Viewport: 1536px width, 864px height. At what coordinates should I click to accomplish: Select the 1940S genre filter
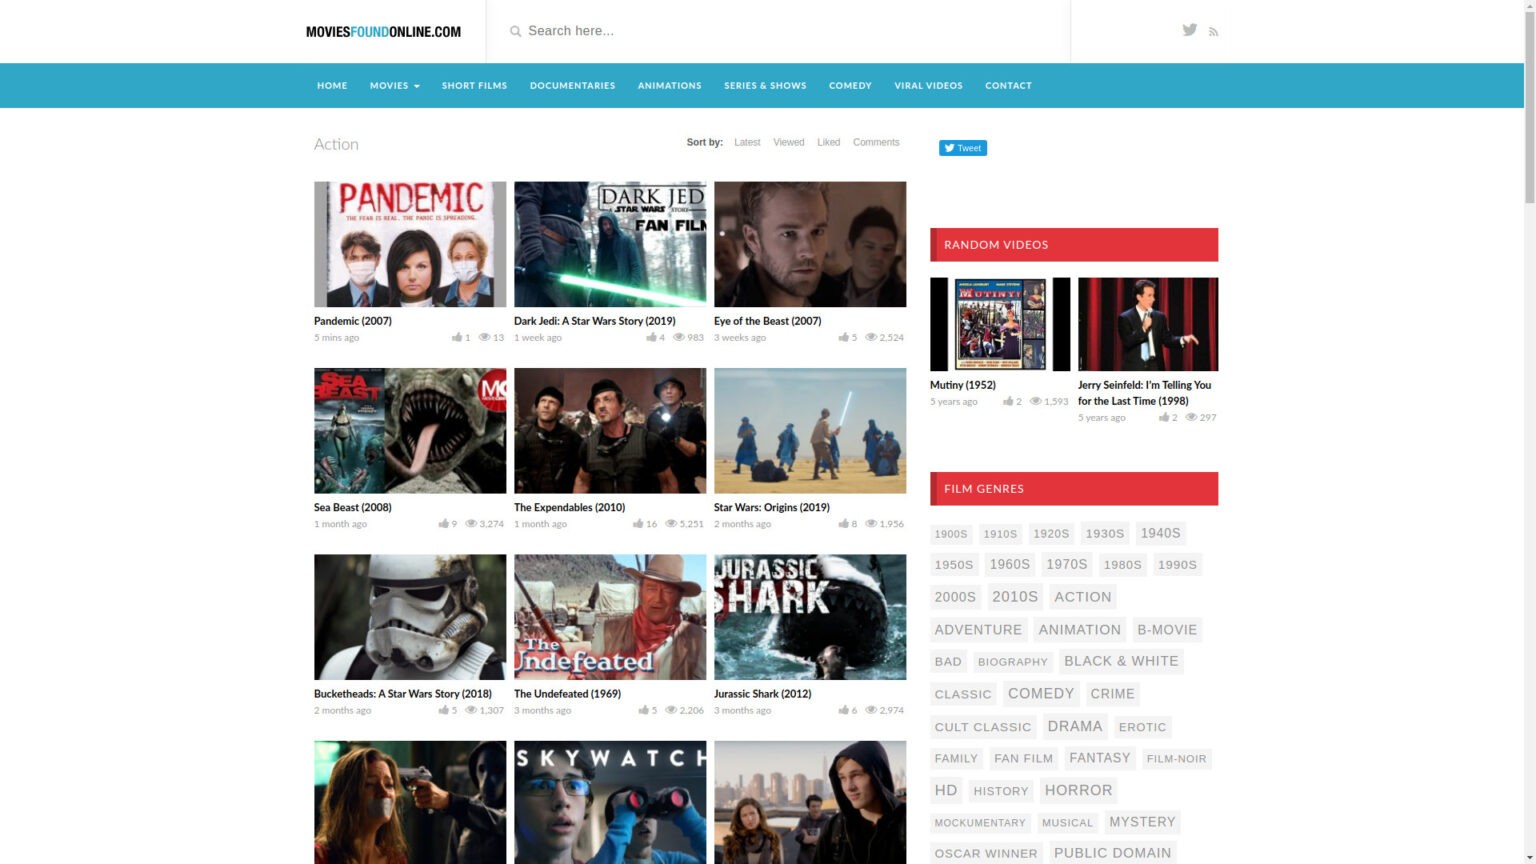1159,533
